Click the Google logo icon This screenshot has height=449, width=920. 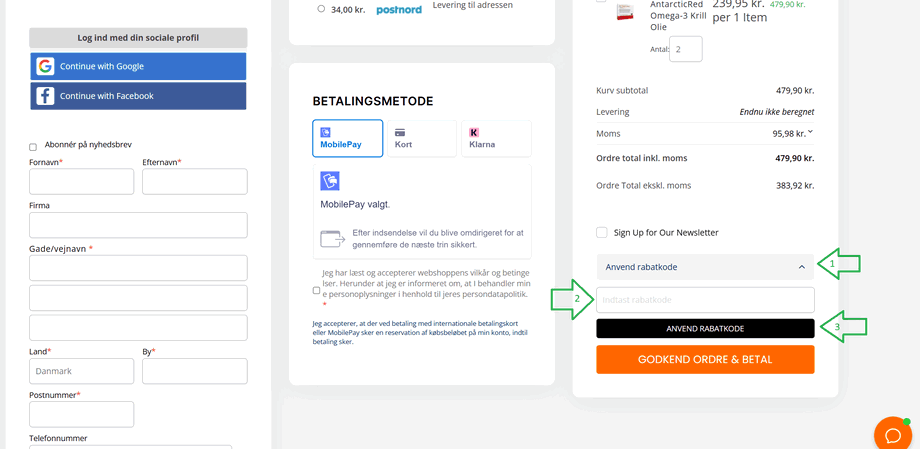(45, 67)
